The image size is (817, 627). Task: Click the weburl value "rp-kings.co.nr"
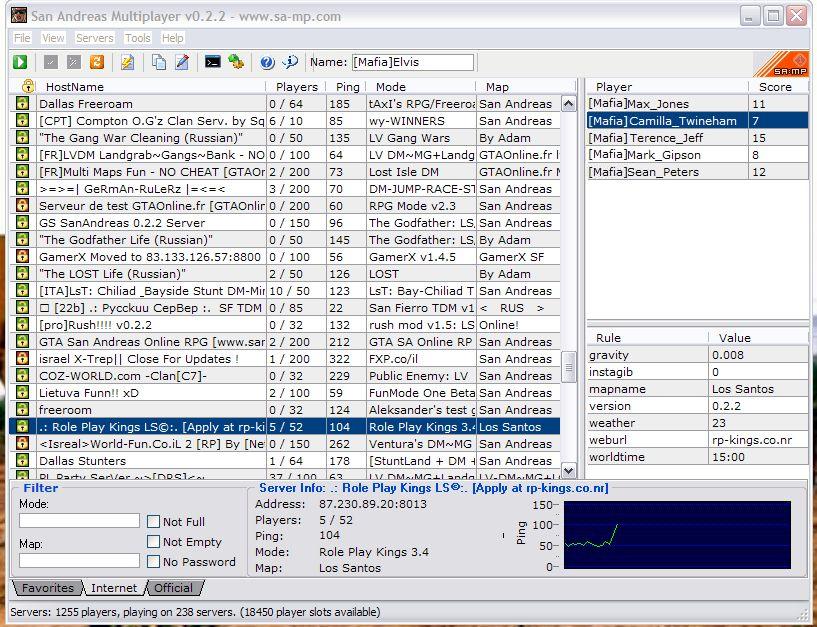pos(752,440)
